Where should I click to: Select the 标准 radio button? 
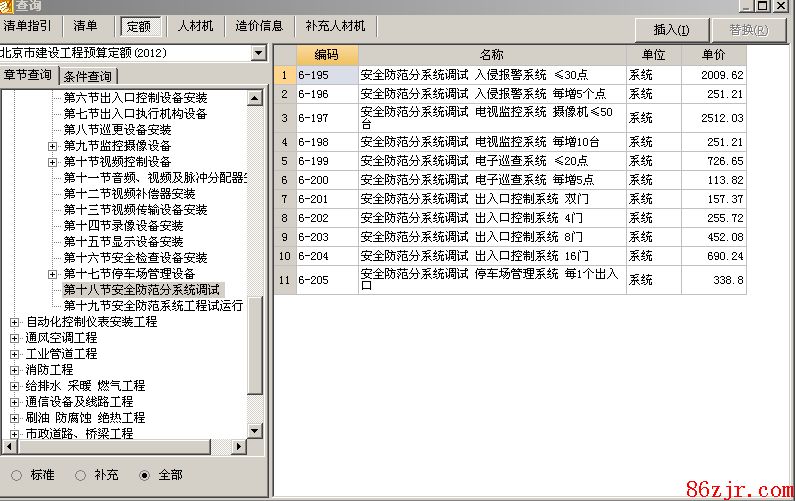point(15,475)
